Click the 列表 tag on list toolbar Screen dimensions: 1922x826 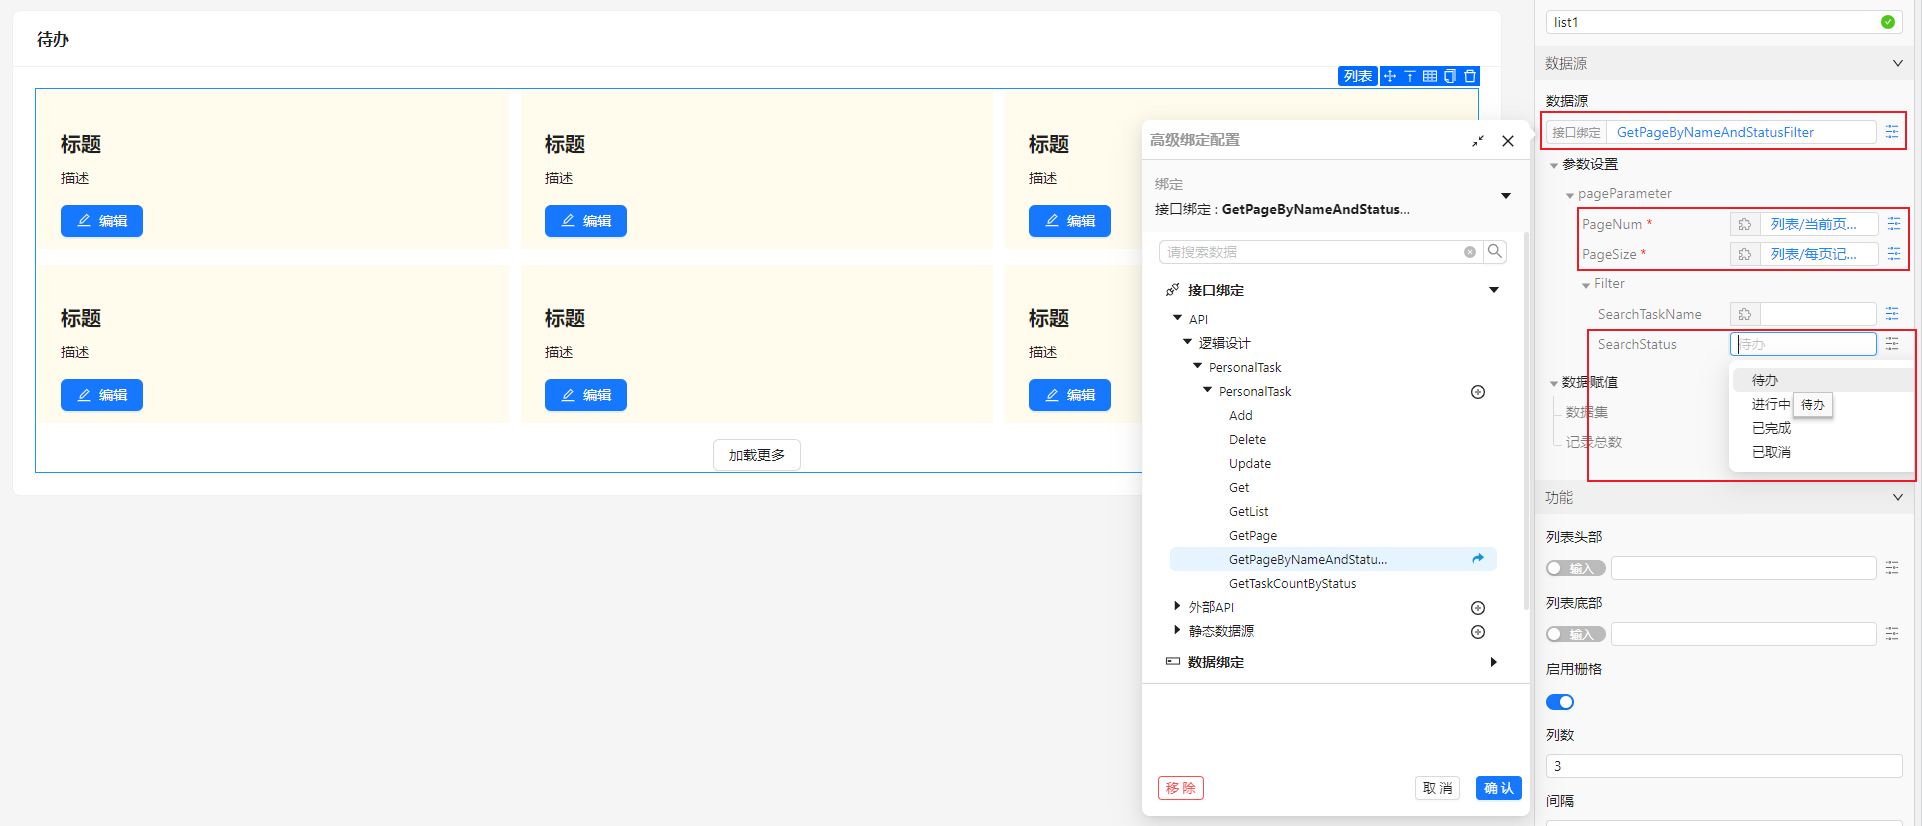[1358, 76]
